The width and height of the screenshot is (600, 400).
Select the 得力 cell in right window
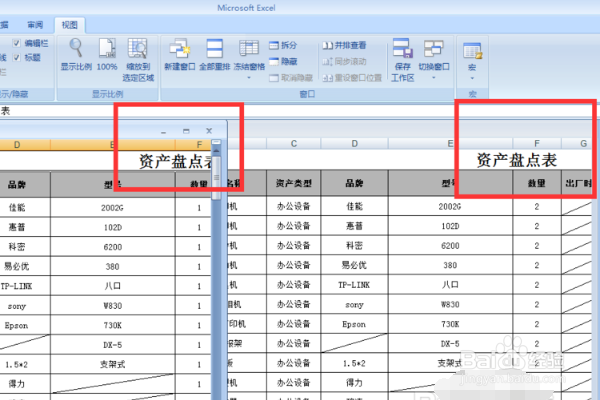pos(355,383)
